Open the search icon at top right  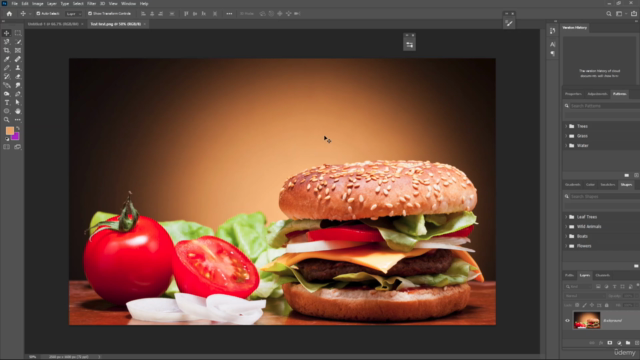tap(609, 13)
